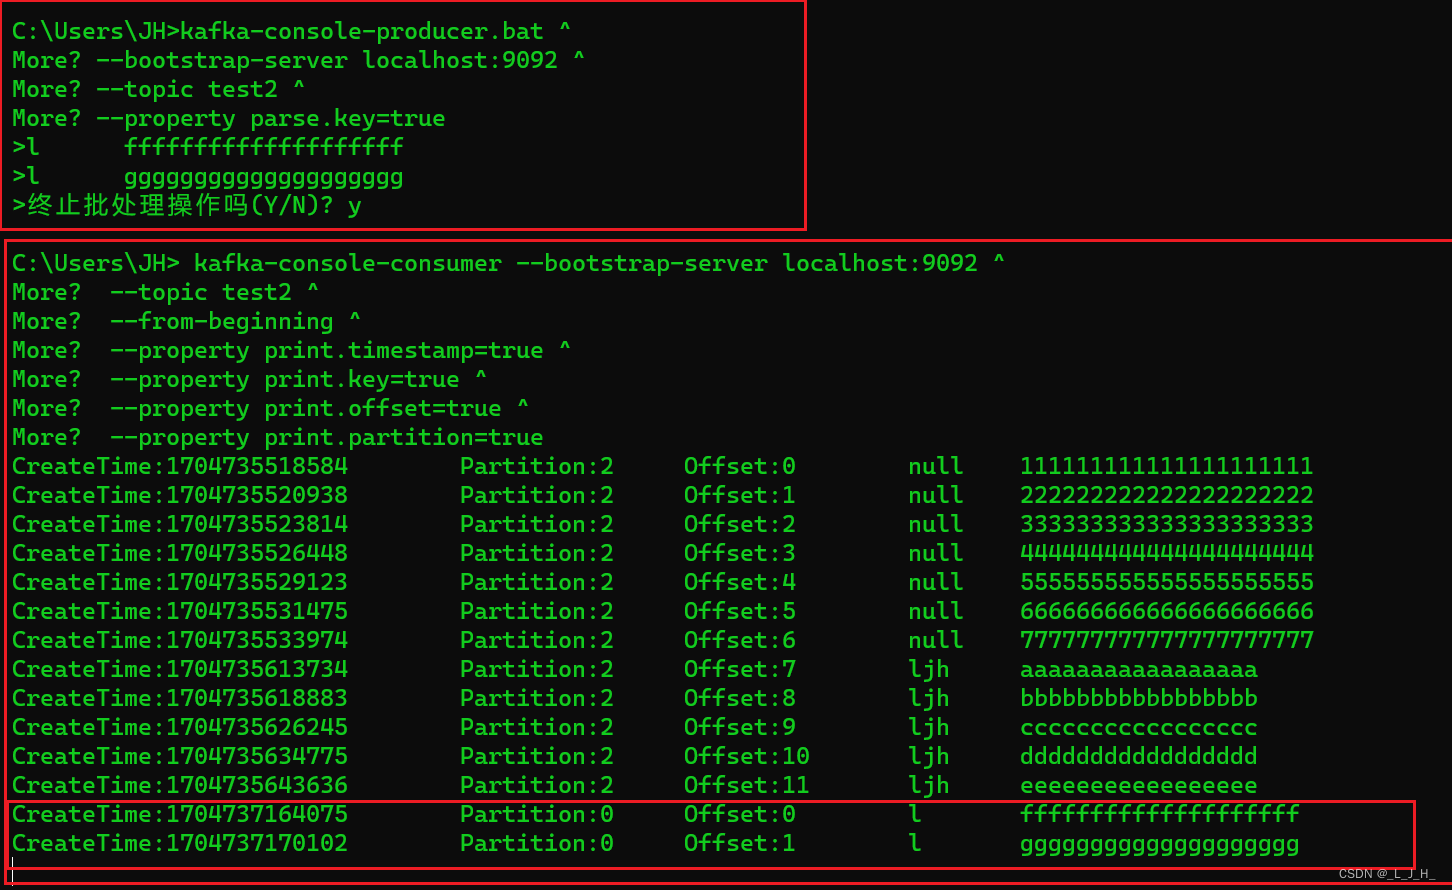The image size is (1452, 890).
Task: Click the producer input line 'gggggggggggggggggggg'
Action: [264, 178]
